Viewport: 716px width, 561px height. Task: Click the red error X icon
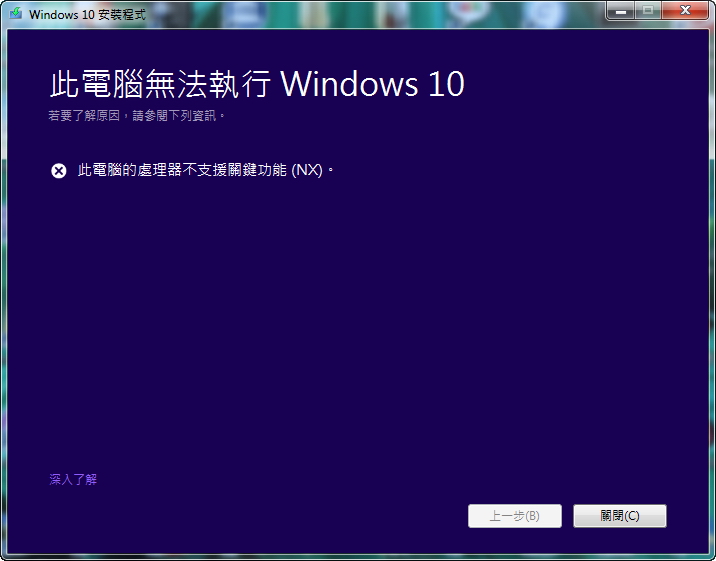(x=58, y=171)
